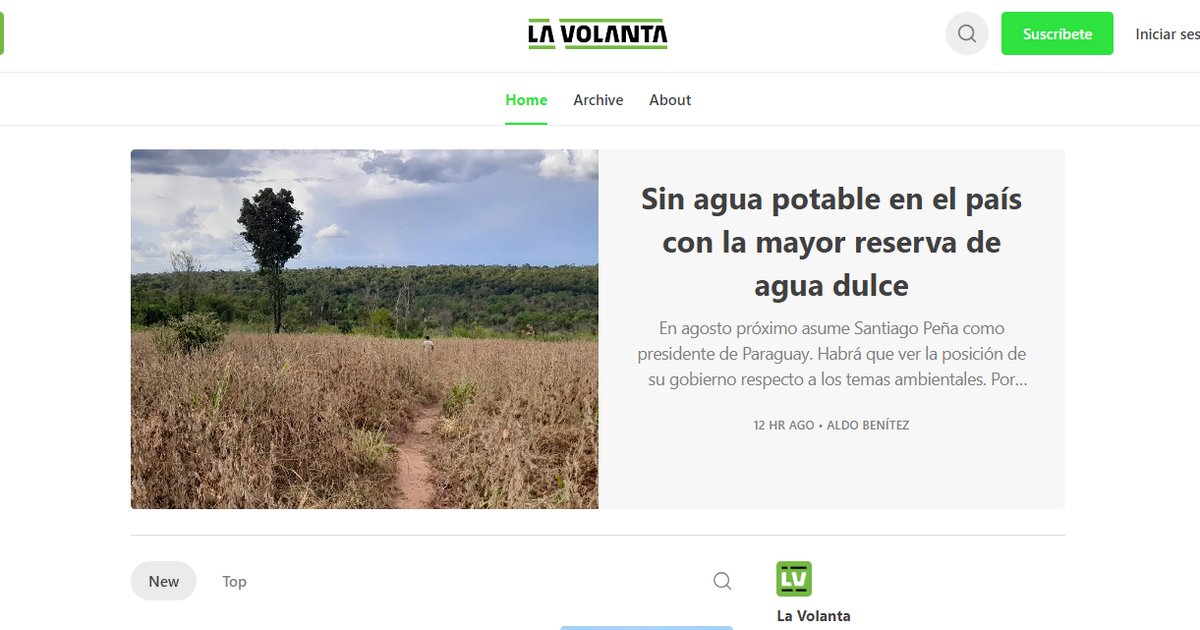Click the 12 HR AGO timestamp
1200x630 pixels.
tap(786, 424)
